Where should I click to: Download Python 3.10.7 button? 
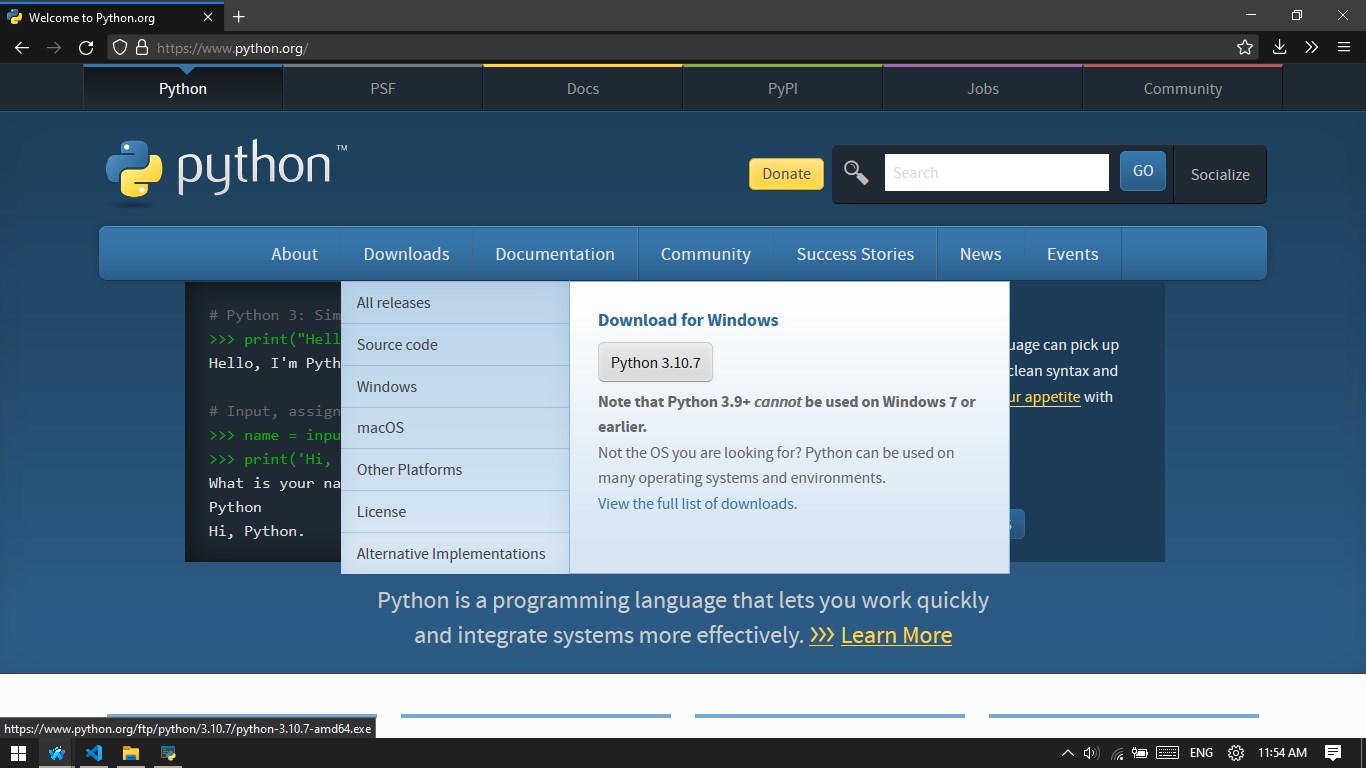(x=655, y=362)
